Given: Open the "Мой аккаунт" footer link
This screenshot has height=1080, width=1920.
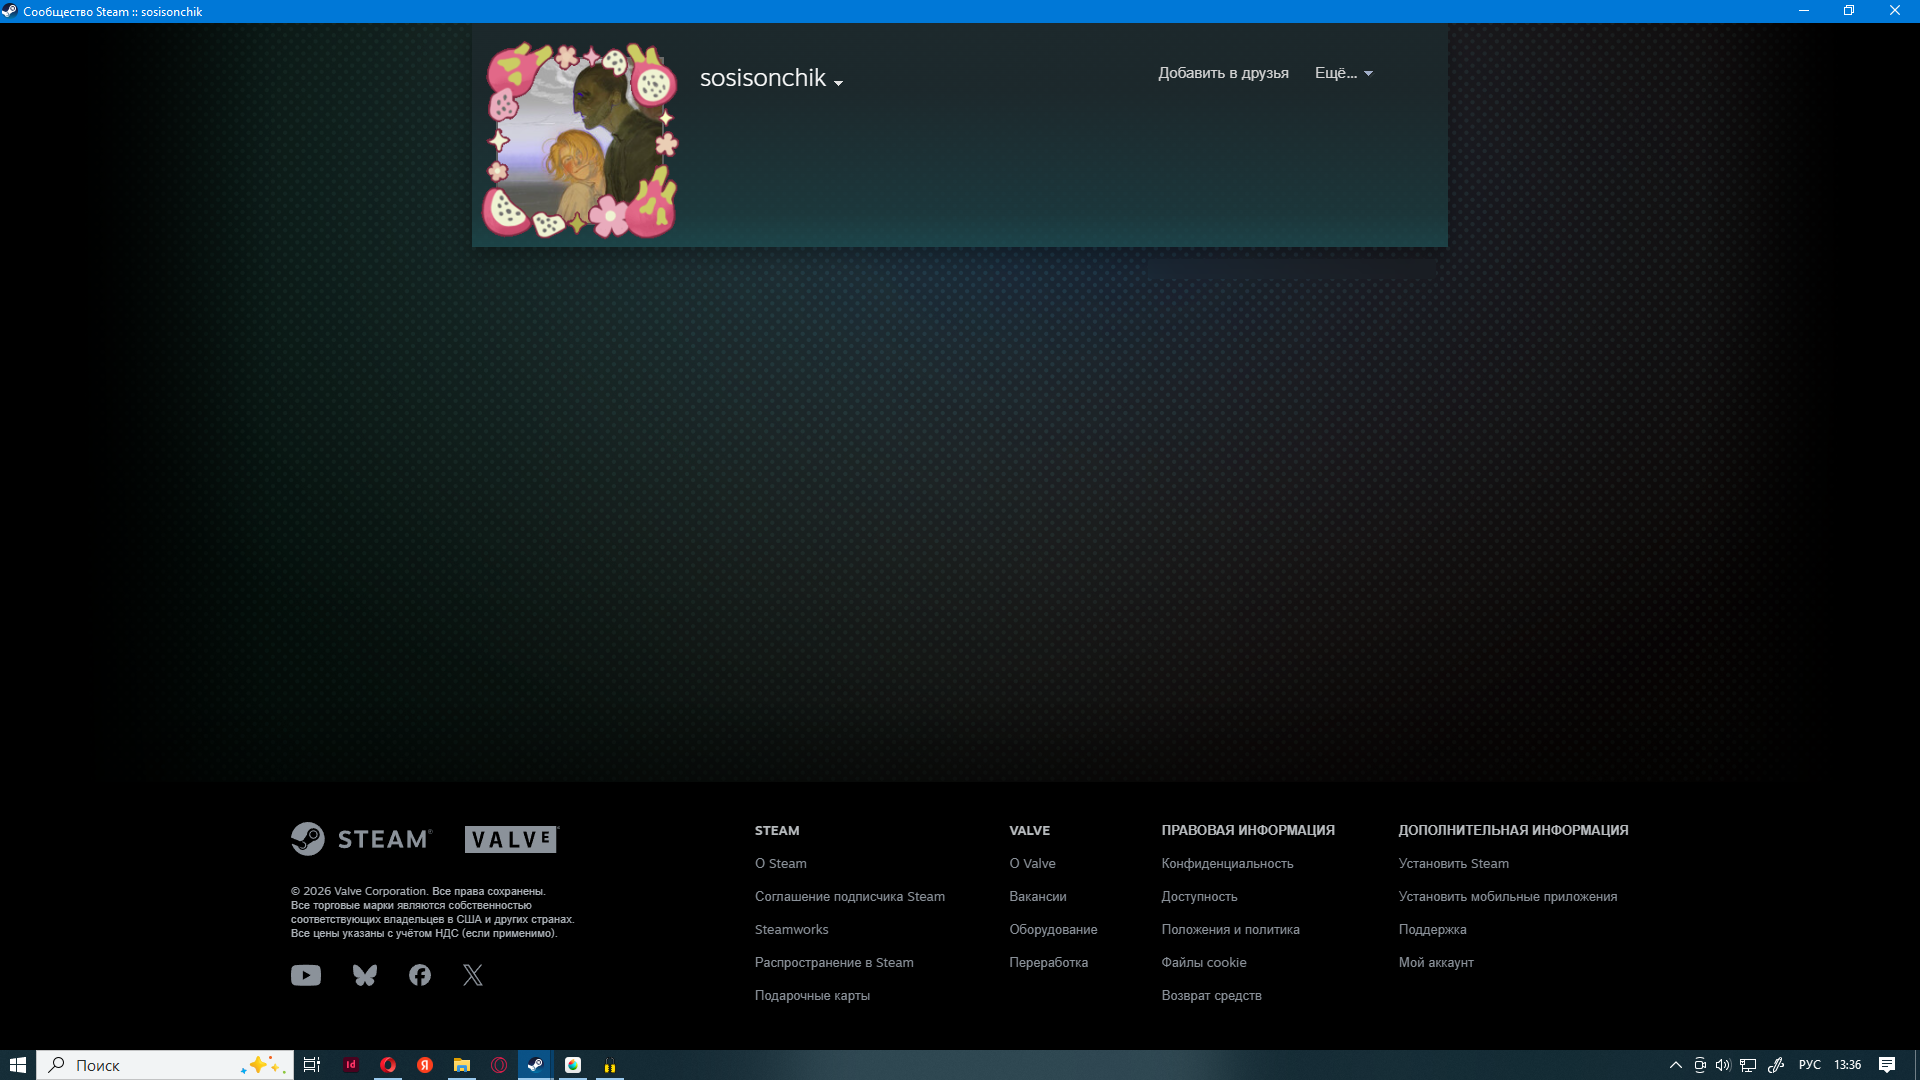Looking at the screenshot, I should click(1436, 962).
